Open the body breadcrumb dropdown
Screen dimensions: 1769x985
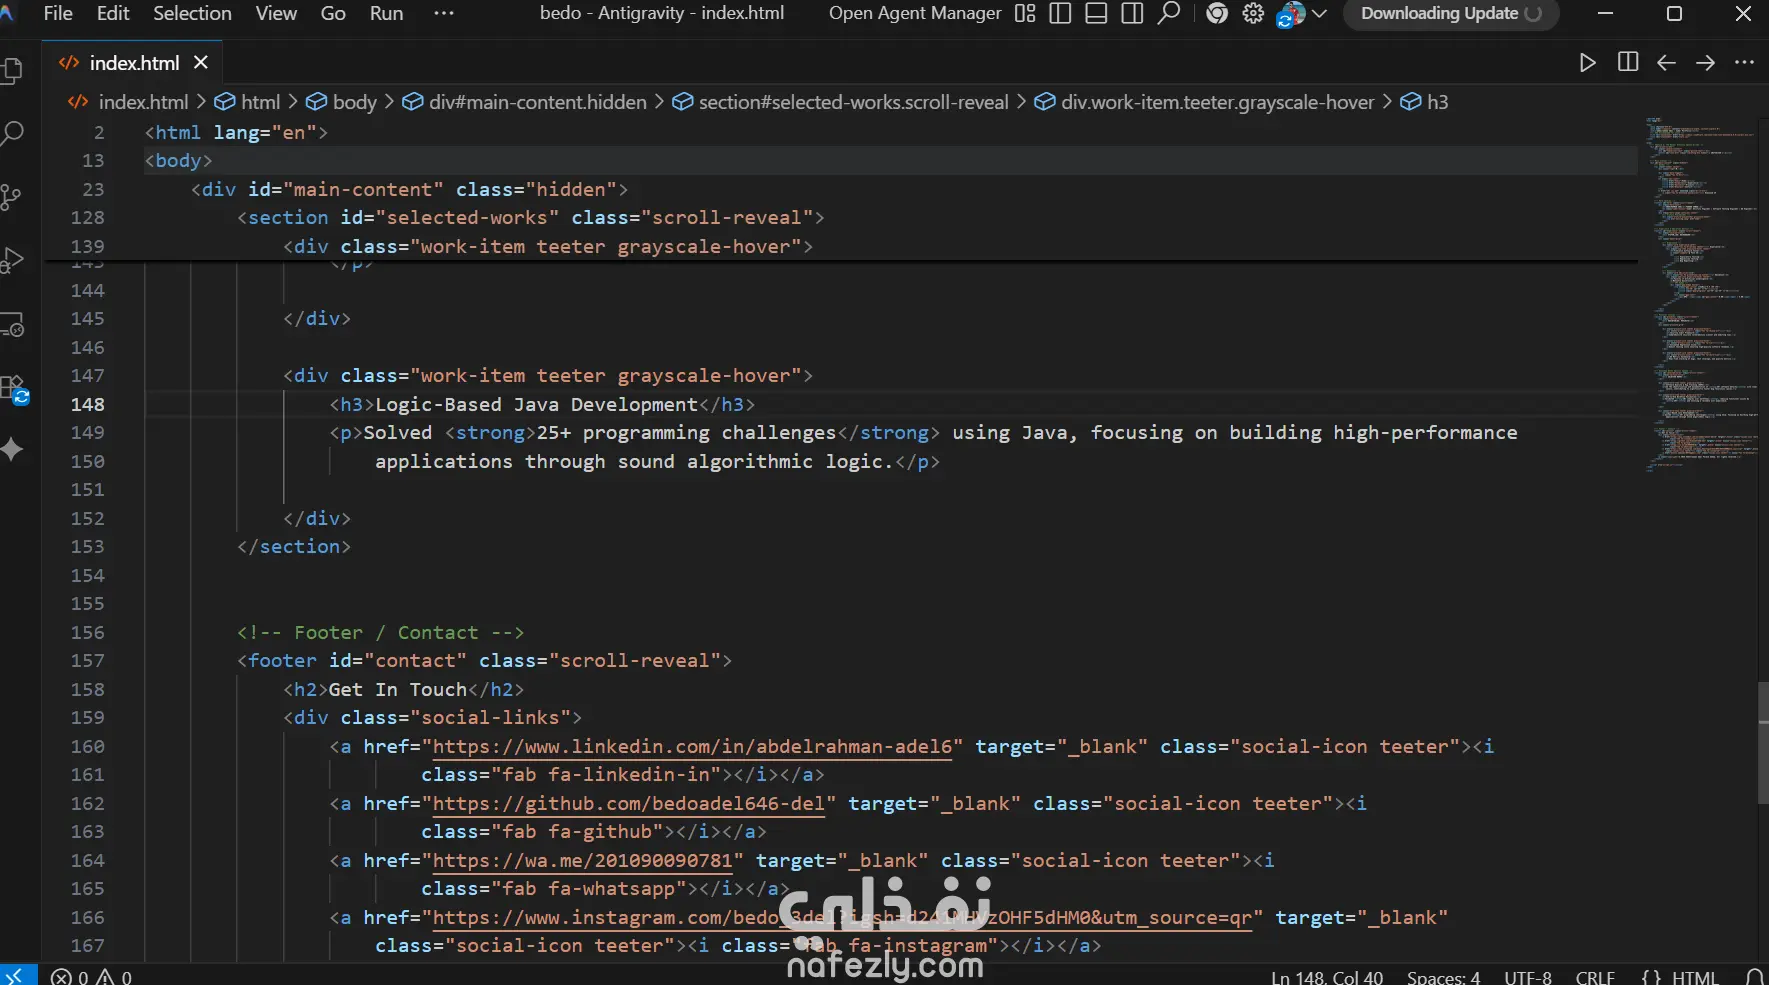341,102
